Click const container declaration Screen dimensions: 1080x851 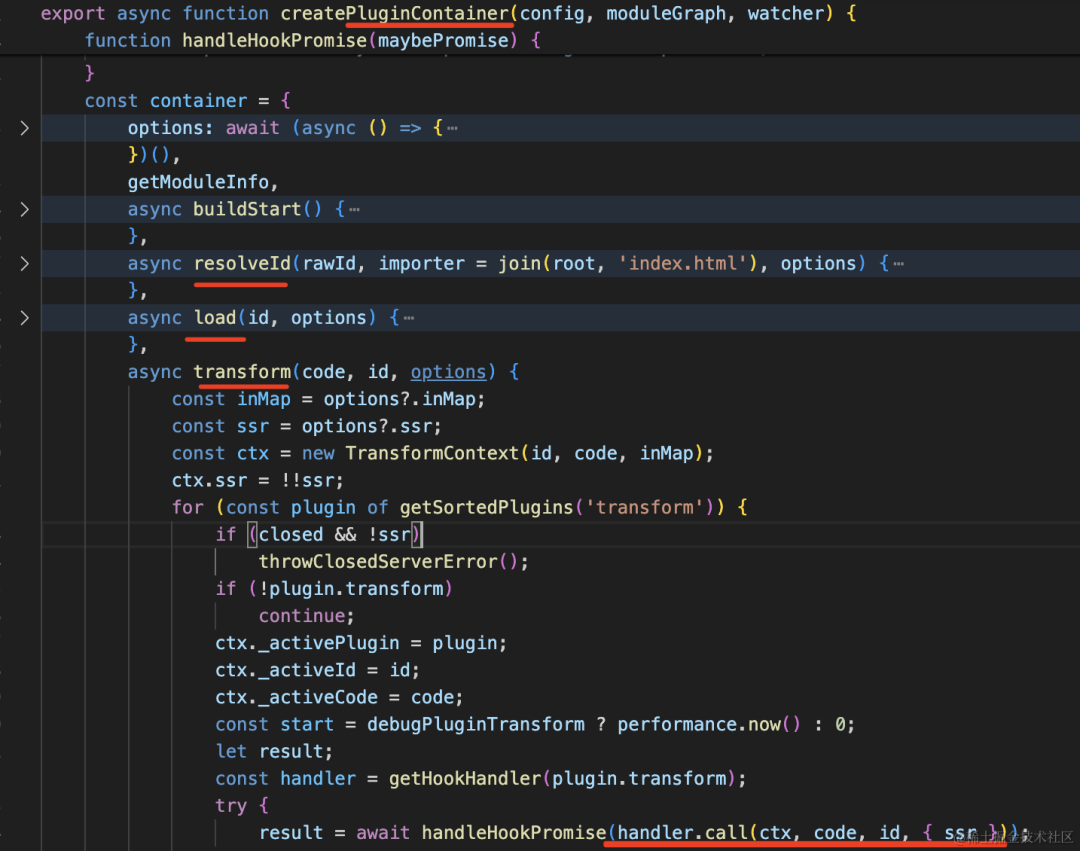pyautogui.click(x=187, y=101)
